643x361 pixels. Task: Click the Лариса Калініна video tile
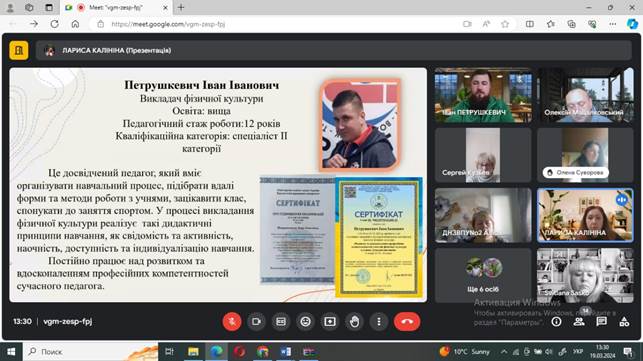(585, 215)
